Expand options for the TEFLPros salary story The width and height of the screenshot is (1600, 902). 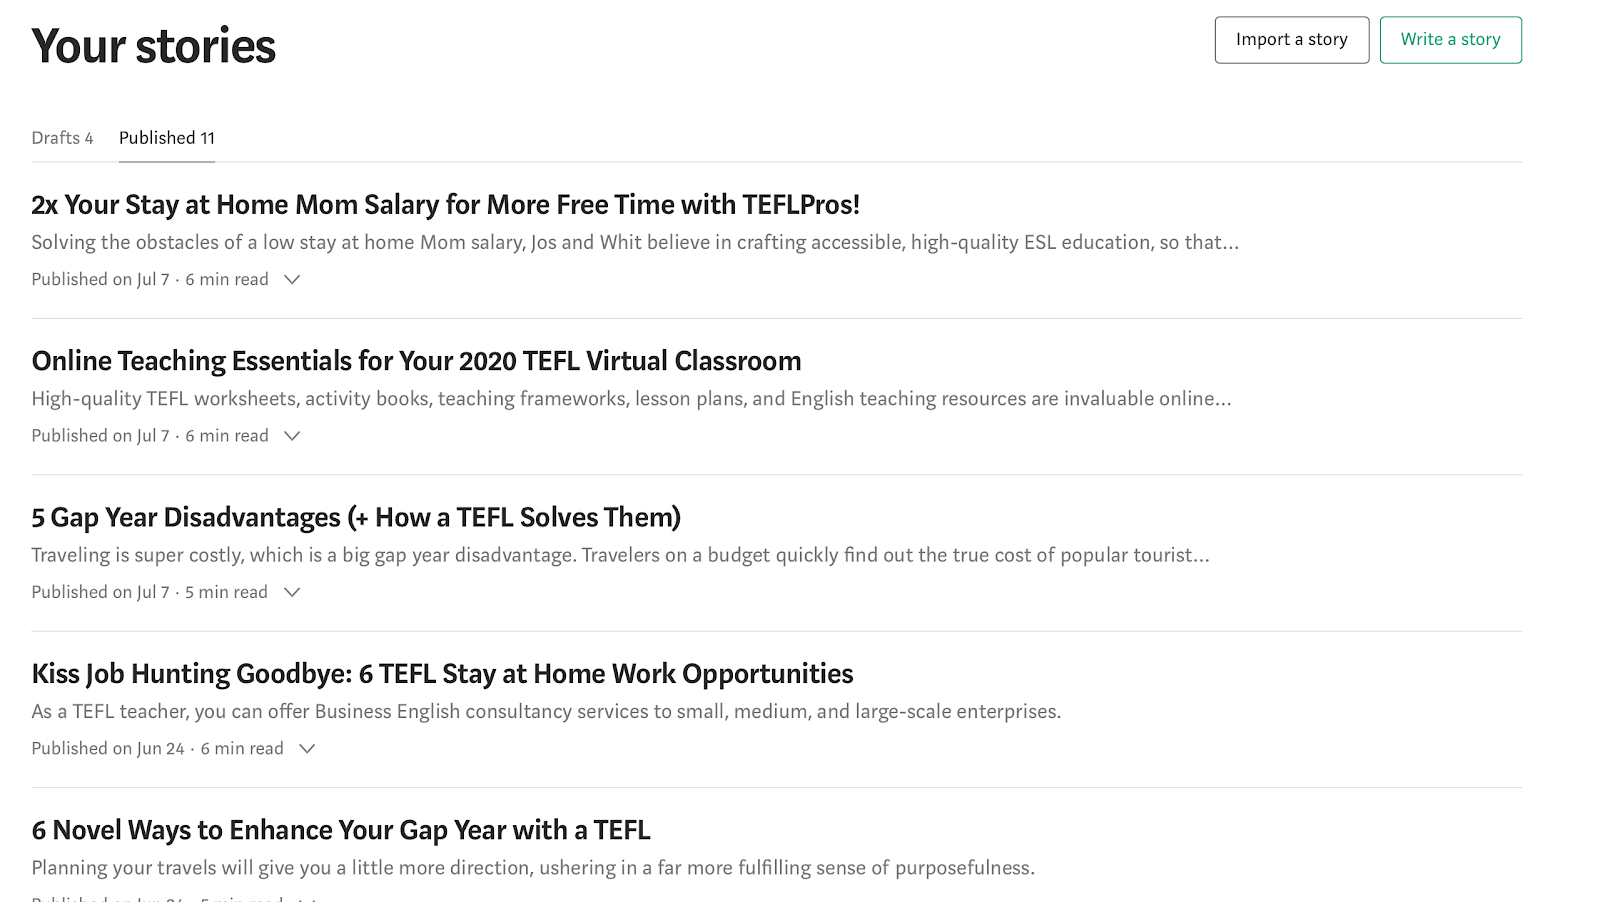pyautogui.click(x=291, y=279)
